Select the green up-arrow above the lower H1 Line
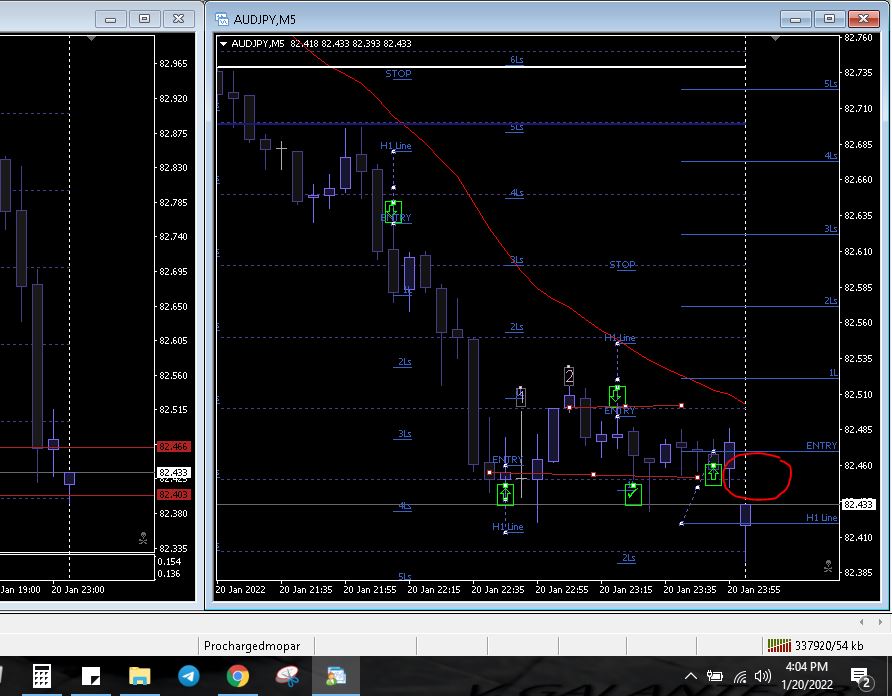 (x=505, y=494)
